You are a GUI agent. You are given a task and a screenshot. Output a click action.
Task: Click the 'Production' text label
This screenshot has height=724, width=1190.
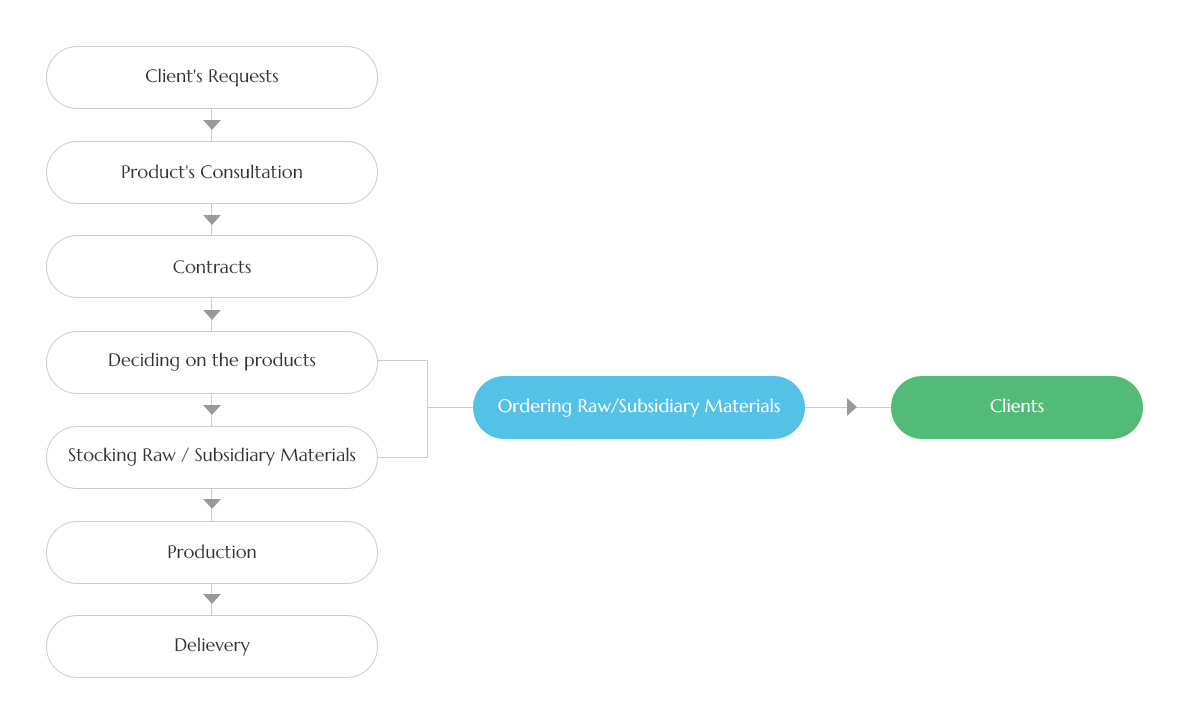pos(212,552)
